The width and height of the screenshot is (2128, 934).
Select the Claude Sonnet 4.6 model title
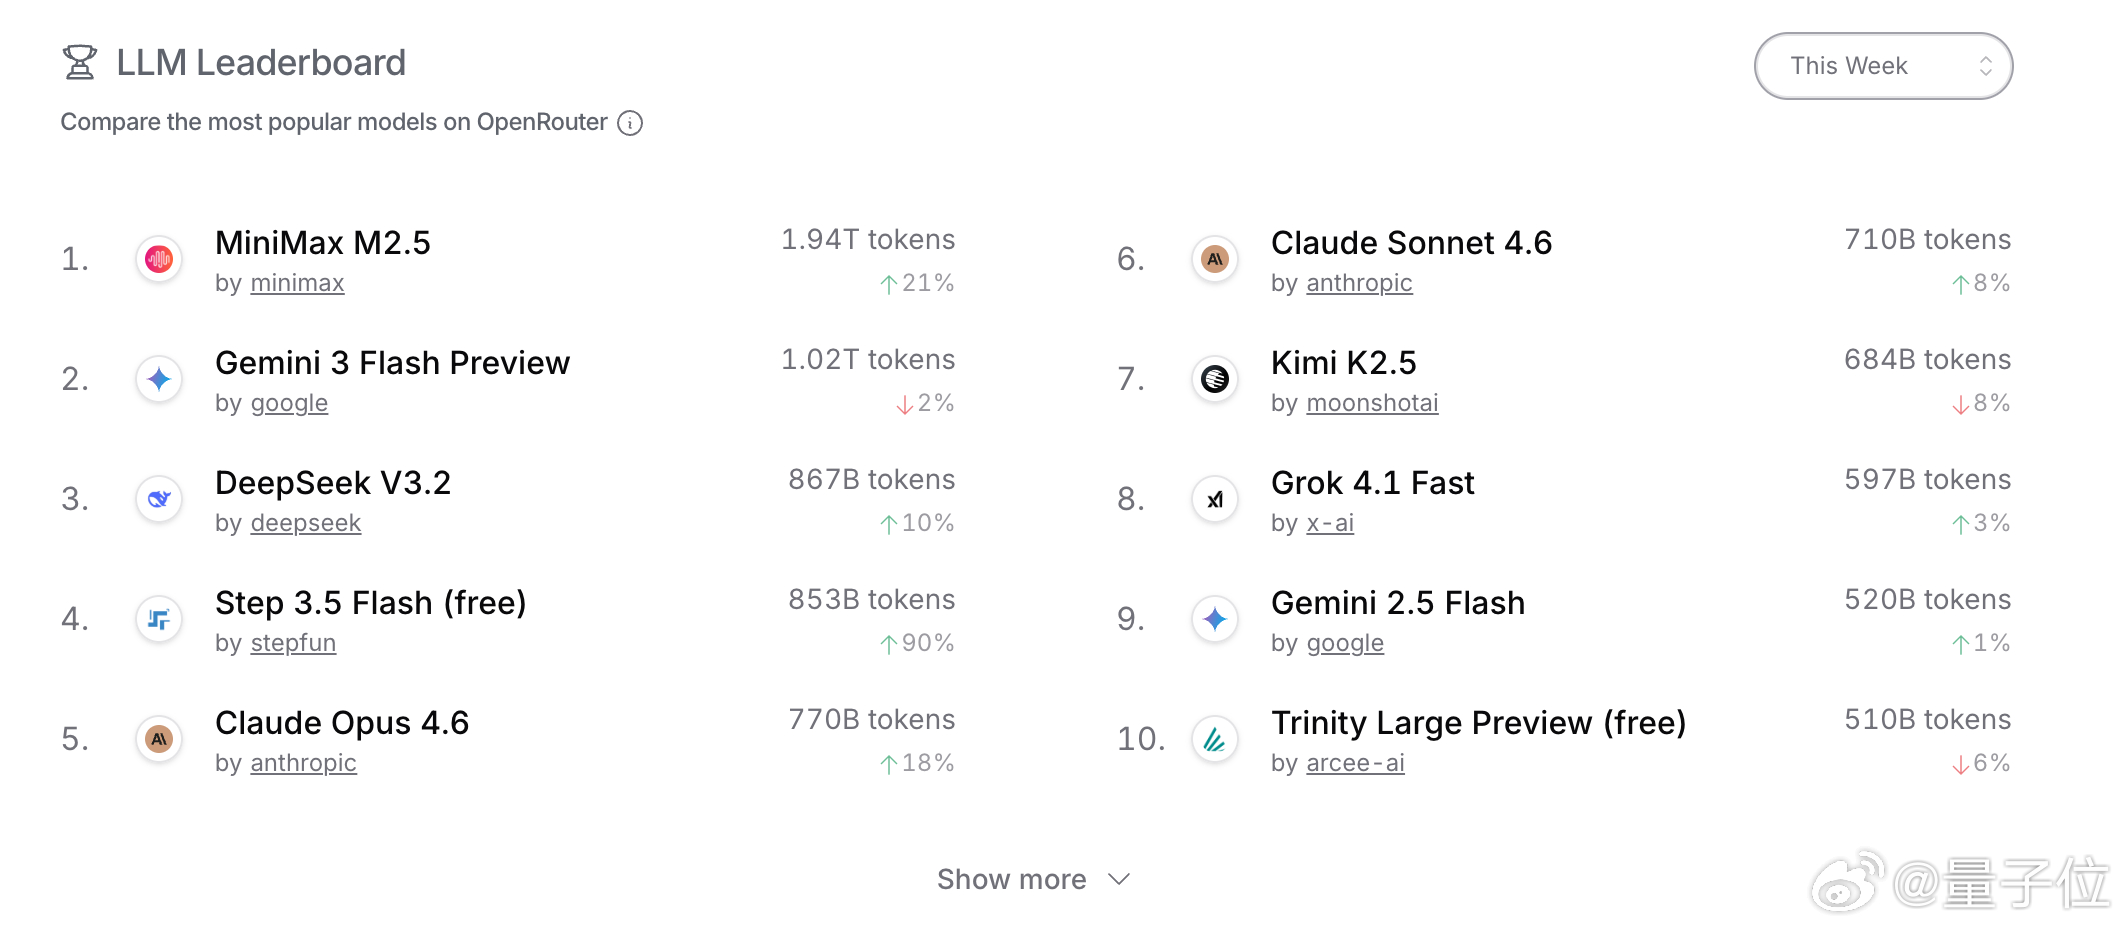click(x=1411, y=243)
